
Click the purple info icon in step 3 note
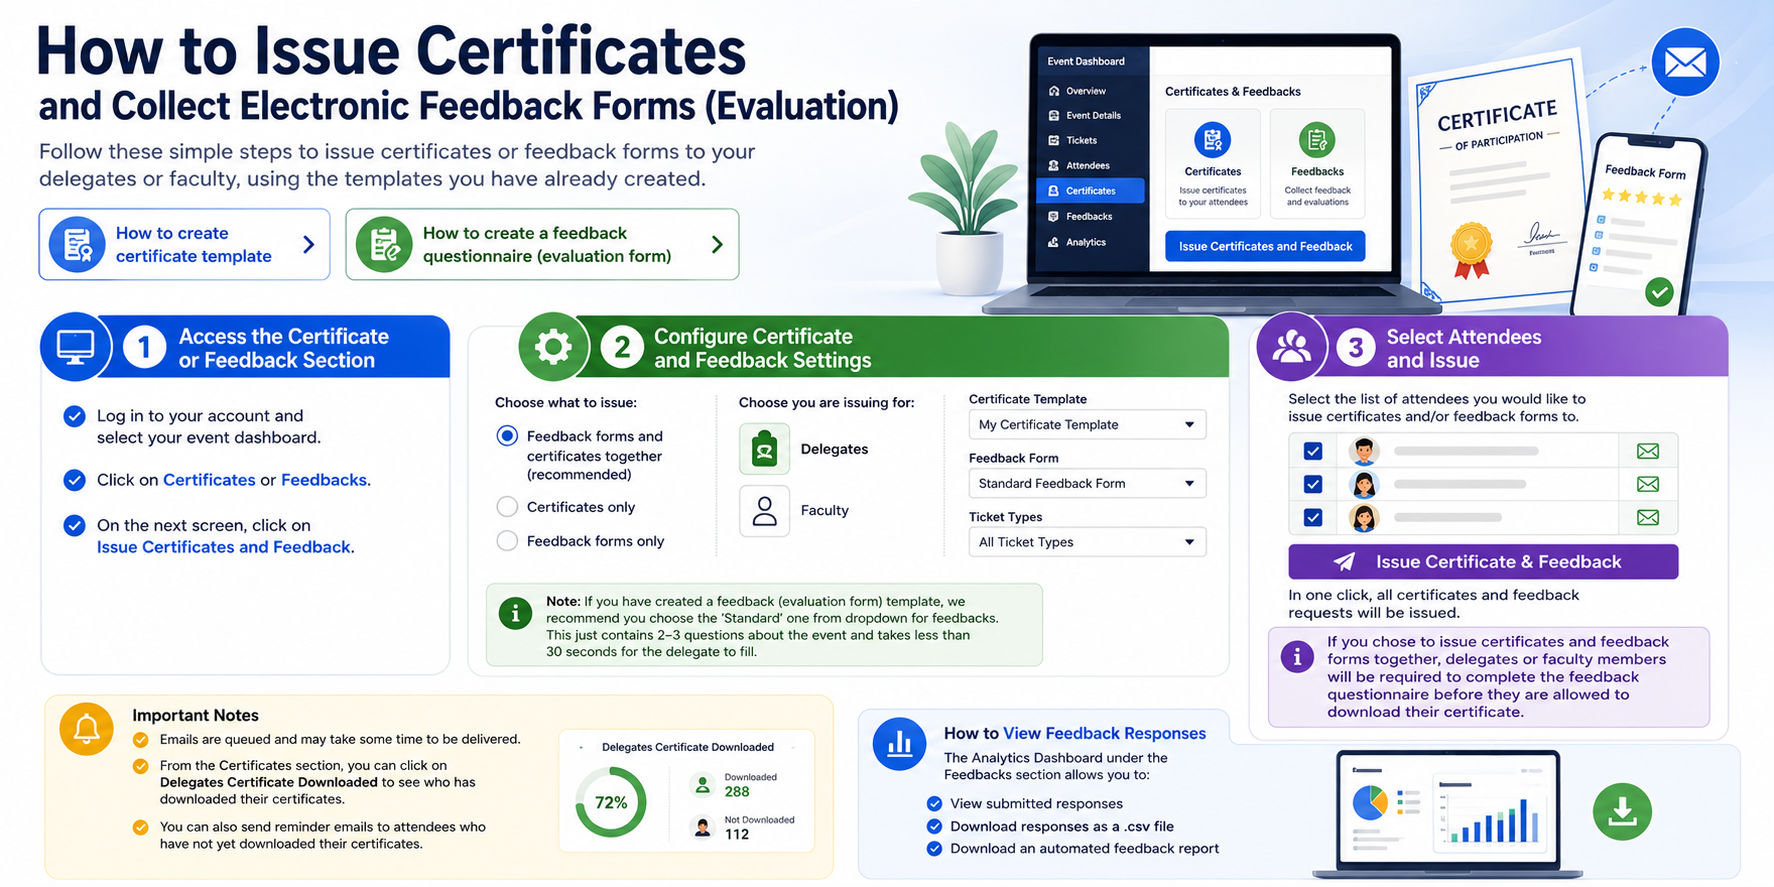coord(1297,657)
